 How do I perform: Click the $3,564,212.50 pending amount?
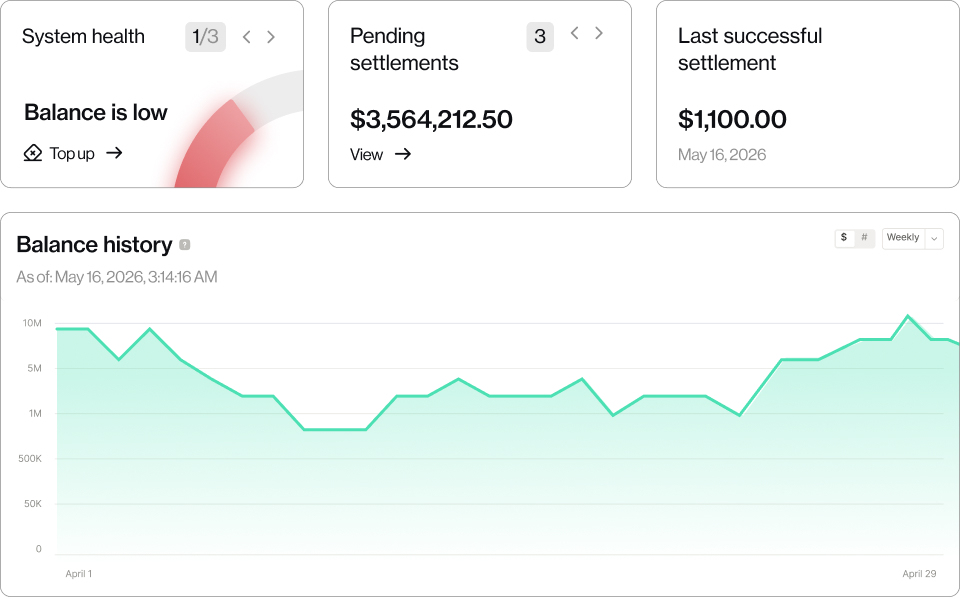click(431, 119)
